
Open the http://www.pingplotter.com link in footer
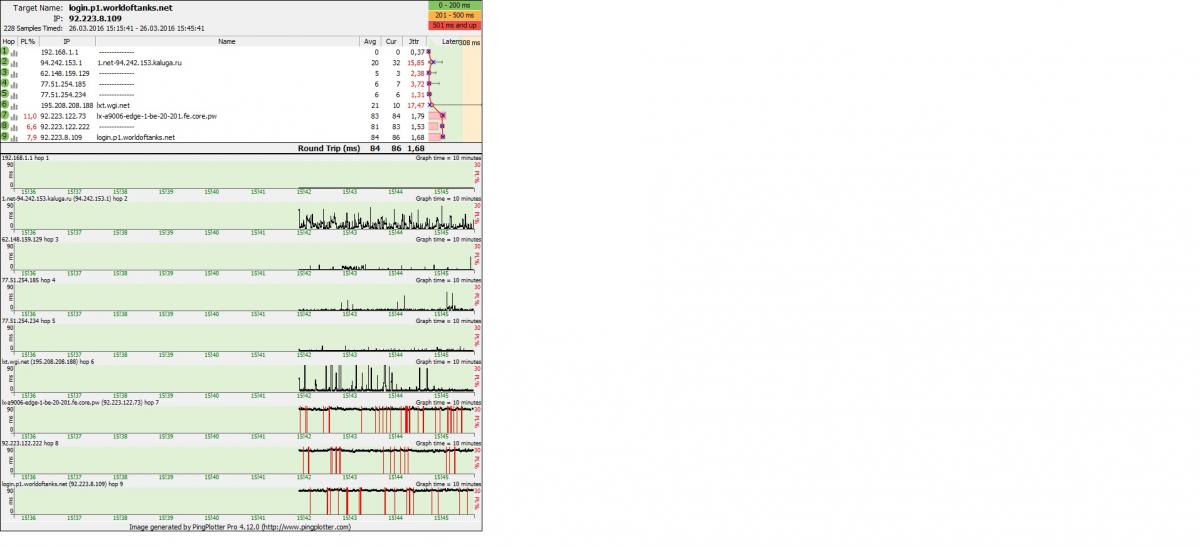tap(307, 527)
